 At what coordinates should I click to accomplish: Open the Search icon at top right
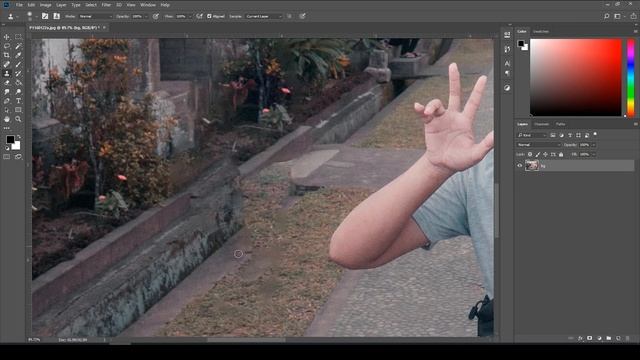(x=607, y=16)
